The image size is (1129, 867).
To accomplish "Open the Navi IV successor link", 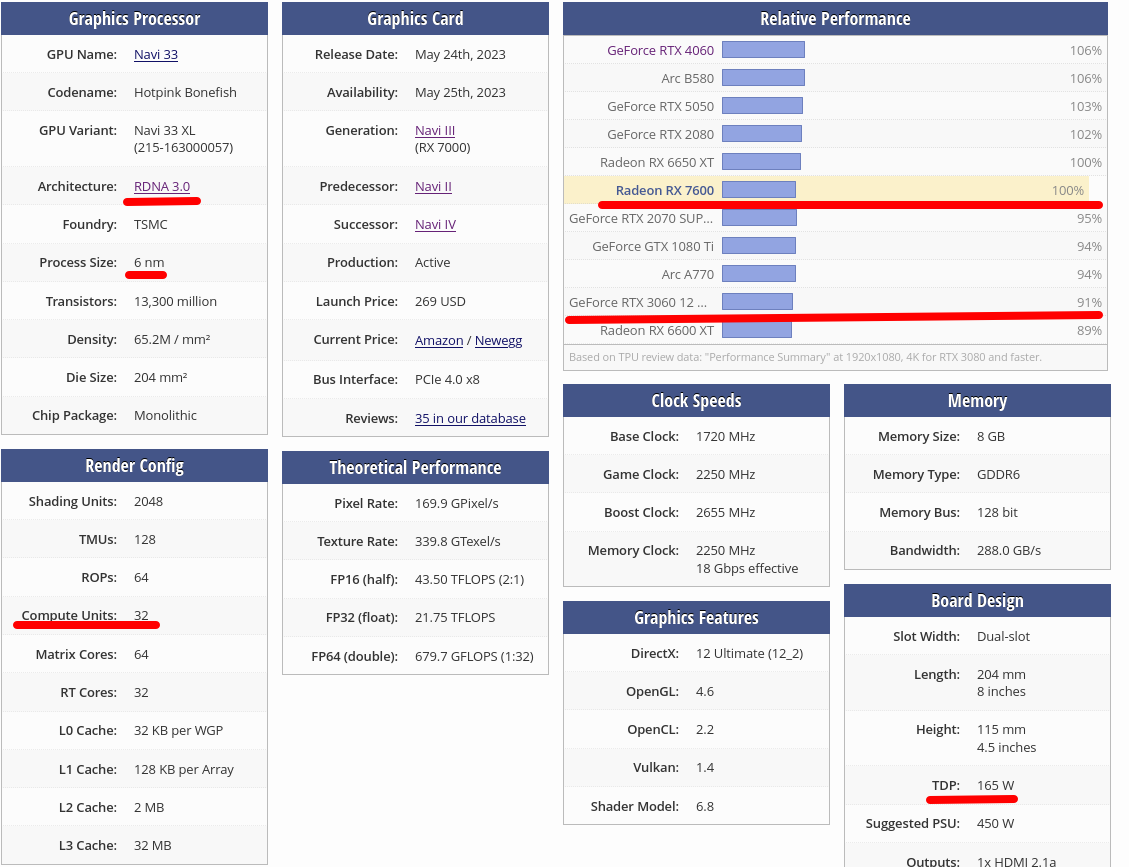I will [x=436, y=225].
